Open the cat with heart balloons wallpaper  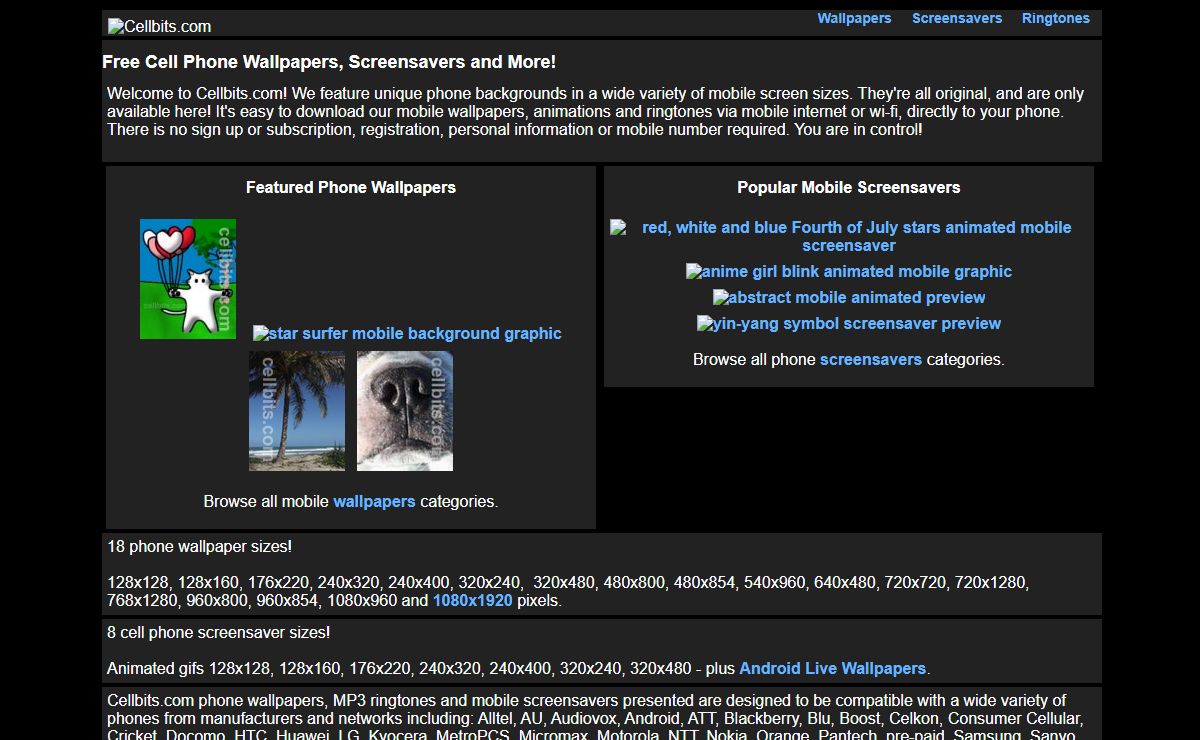[188, 279]
